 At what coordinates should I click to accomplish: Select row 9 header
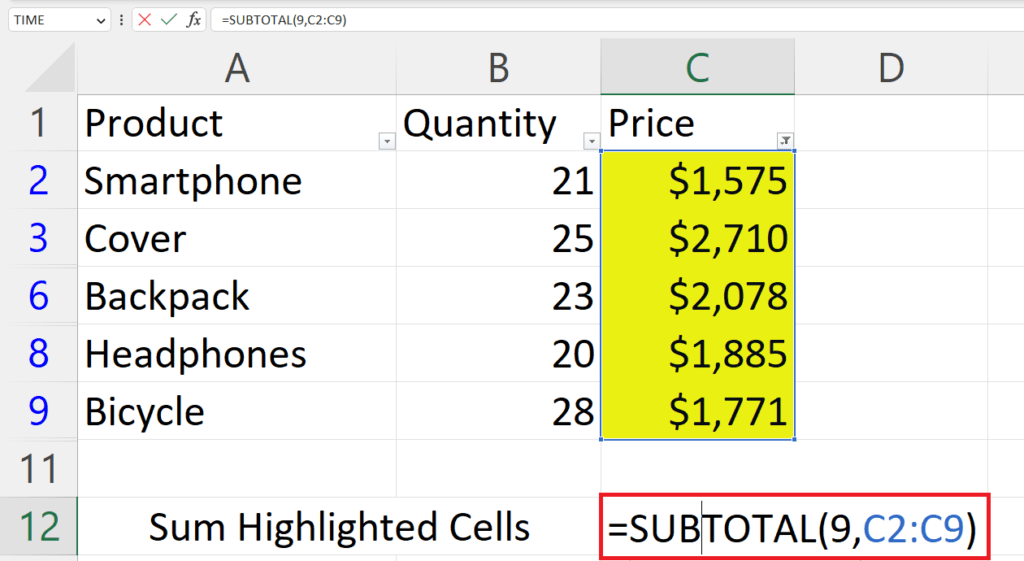tap(39, 410)
